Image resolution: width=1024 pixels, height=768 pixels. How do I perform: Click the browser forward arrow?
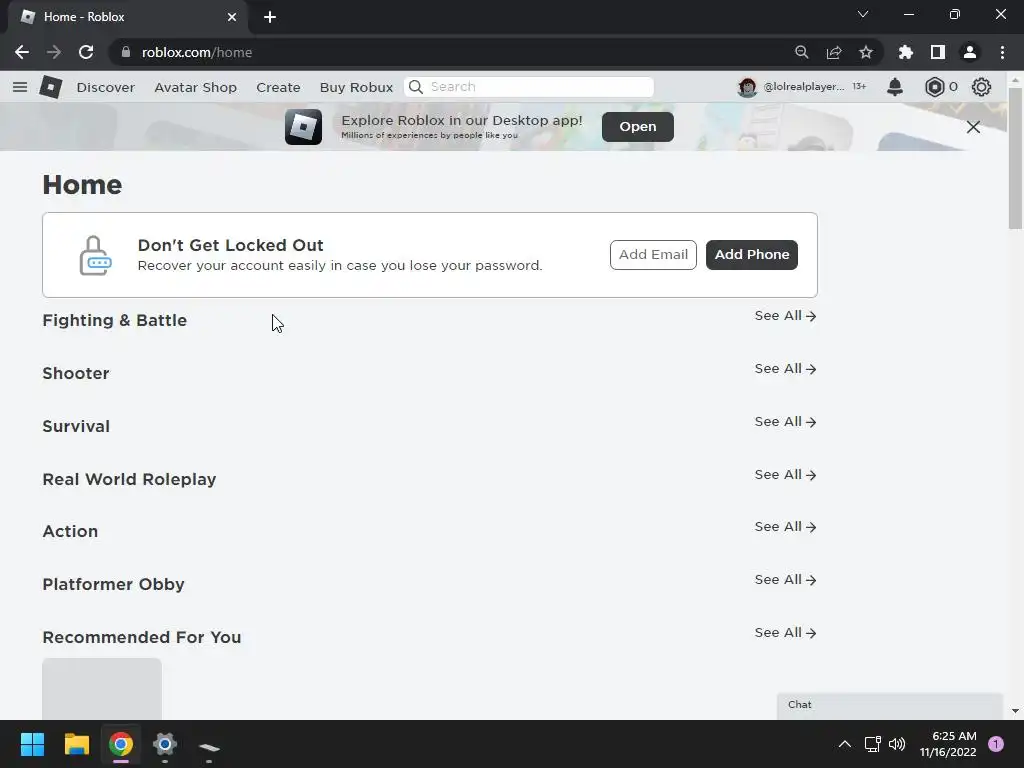point(54,52)
